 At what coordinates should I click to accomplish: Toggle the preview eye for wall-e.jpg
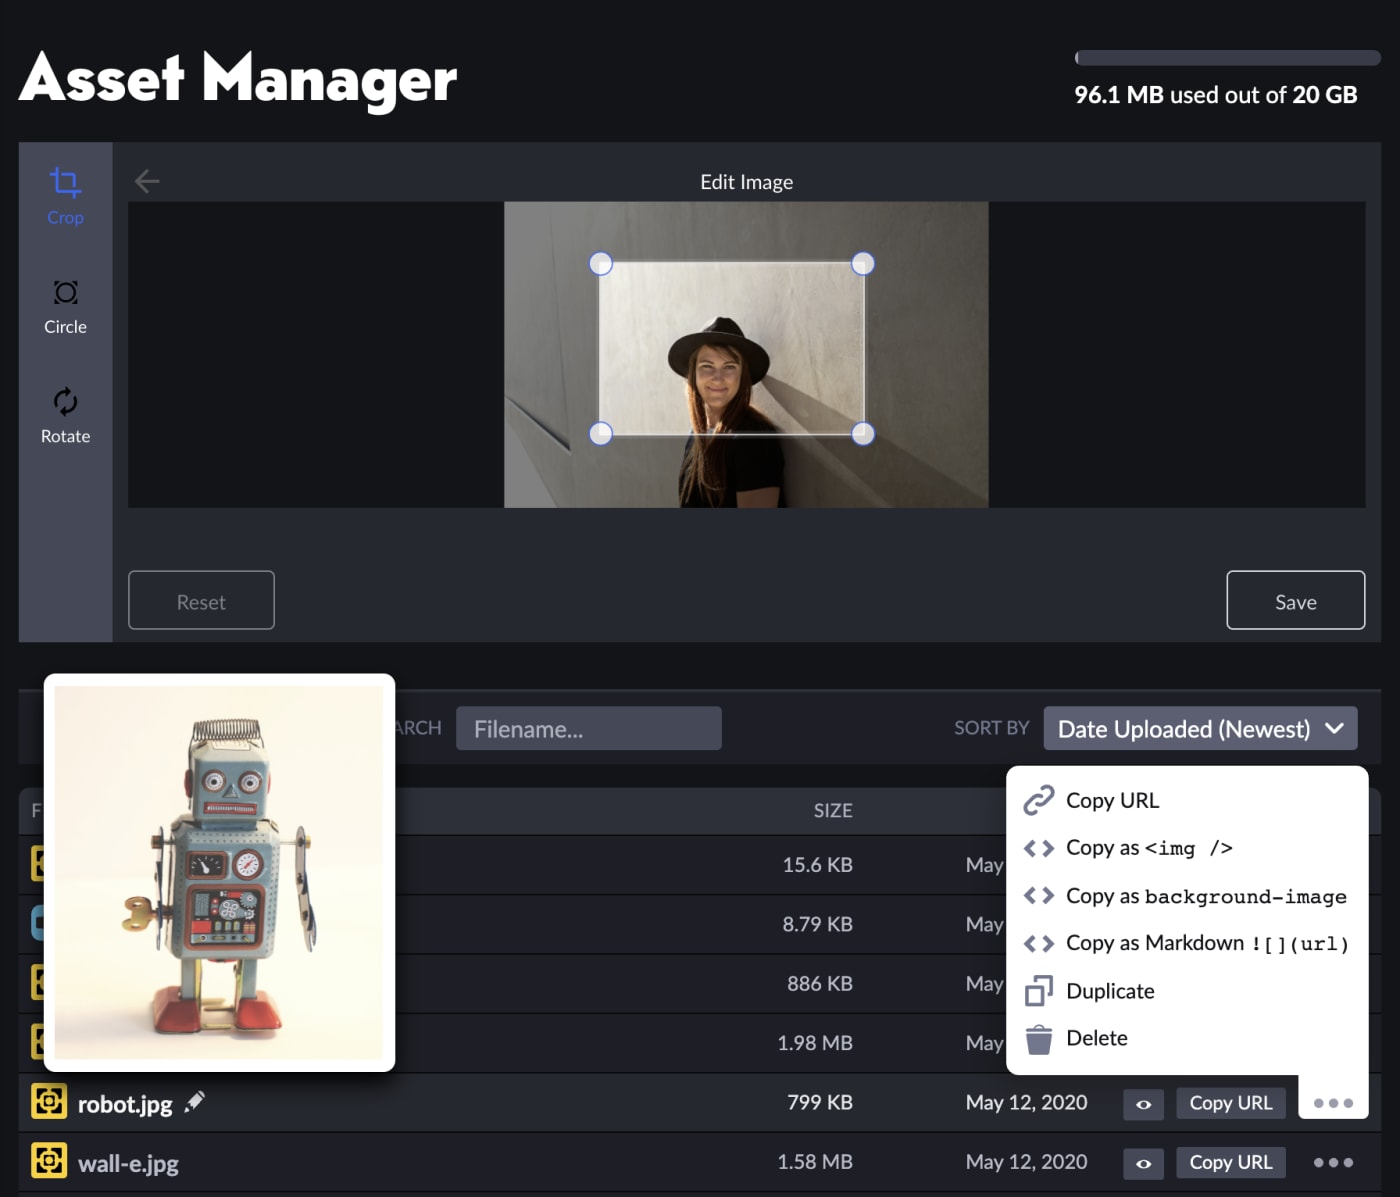(x=1143, y=1162)
